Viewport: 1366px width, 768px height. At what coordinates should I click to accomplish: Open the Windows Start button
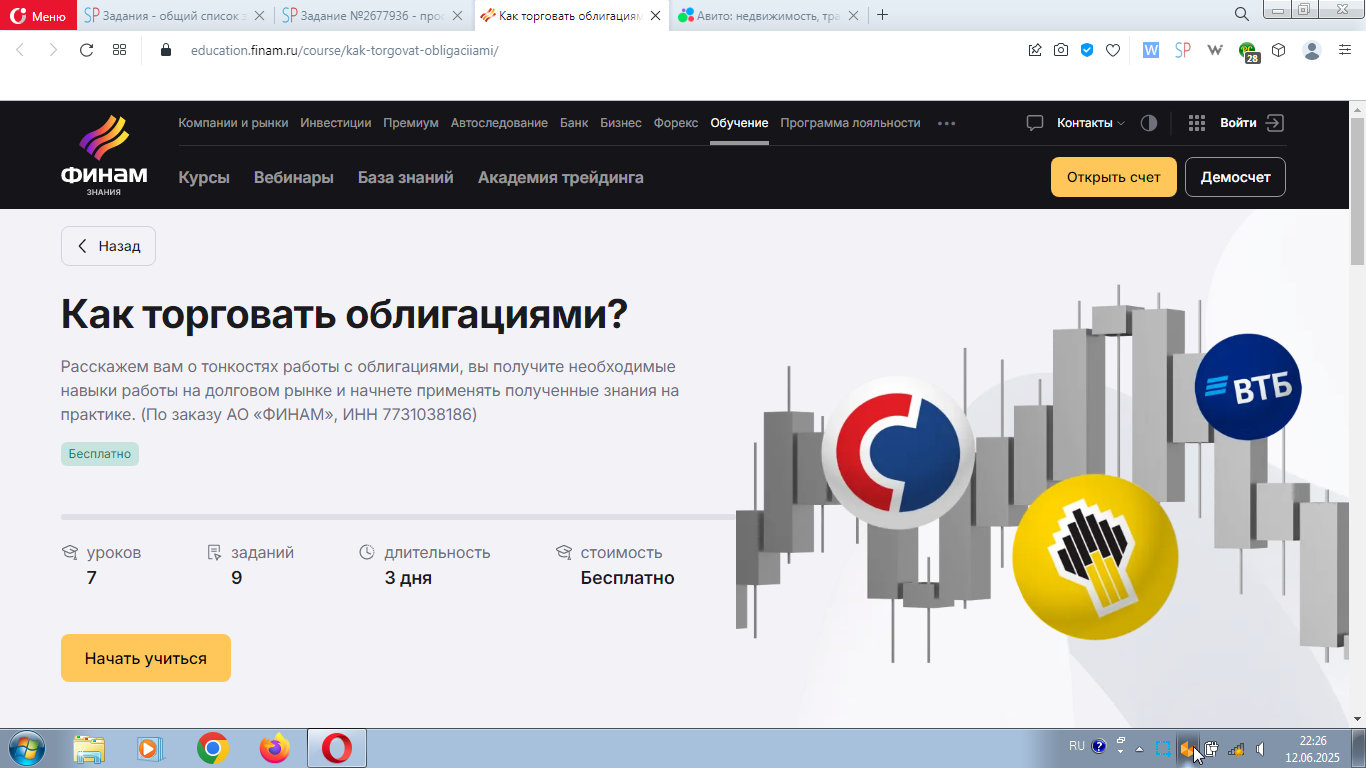pos(25,748)
